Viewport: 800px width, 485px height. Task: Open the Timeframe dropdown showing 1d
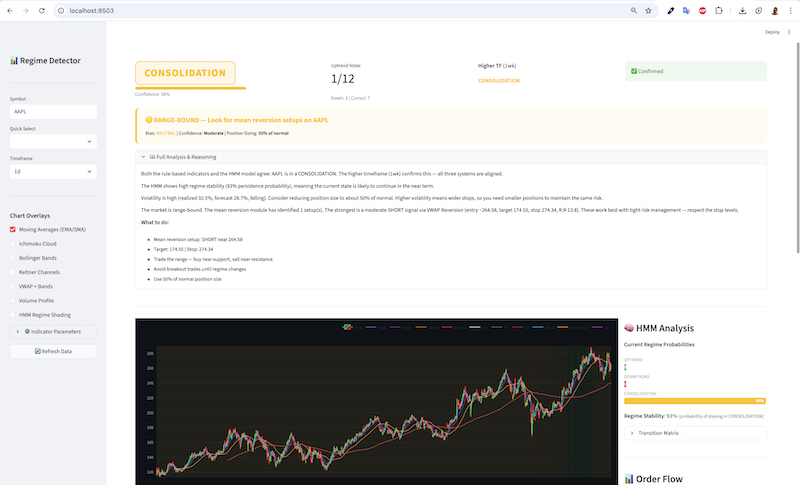[x=53, y=171]
